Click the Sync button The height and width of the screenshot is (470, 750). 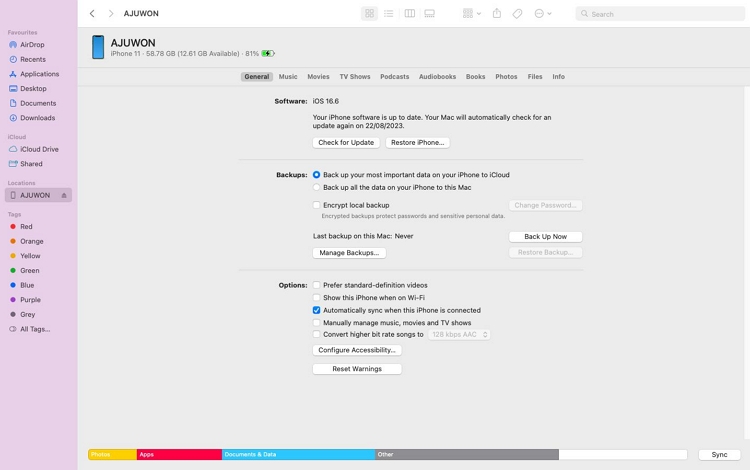coord(719,455)
